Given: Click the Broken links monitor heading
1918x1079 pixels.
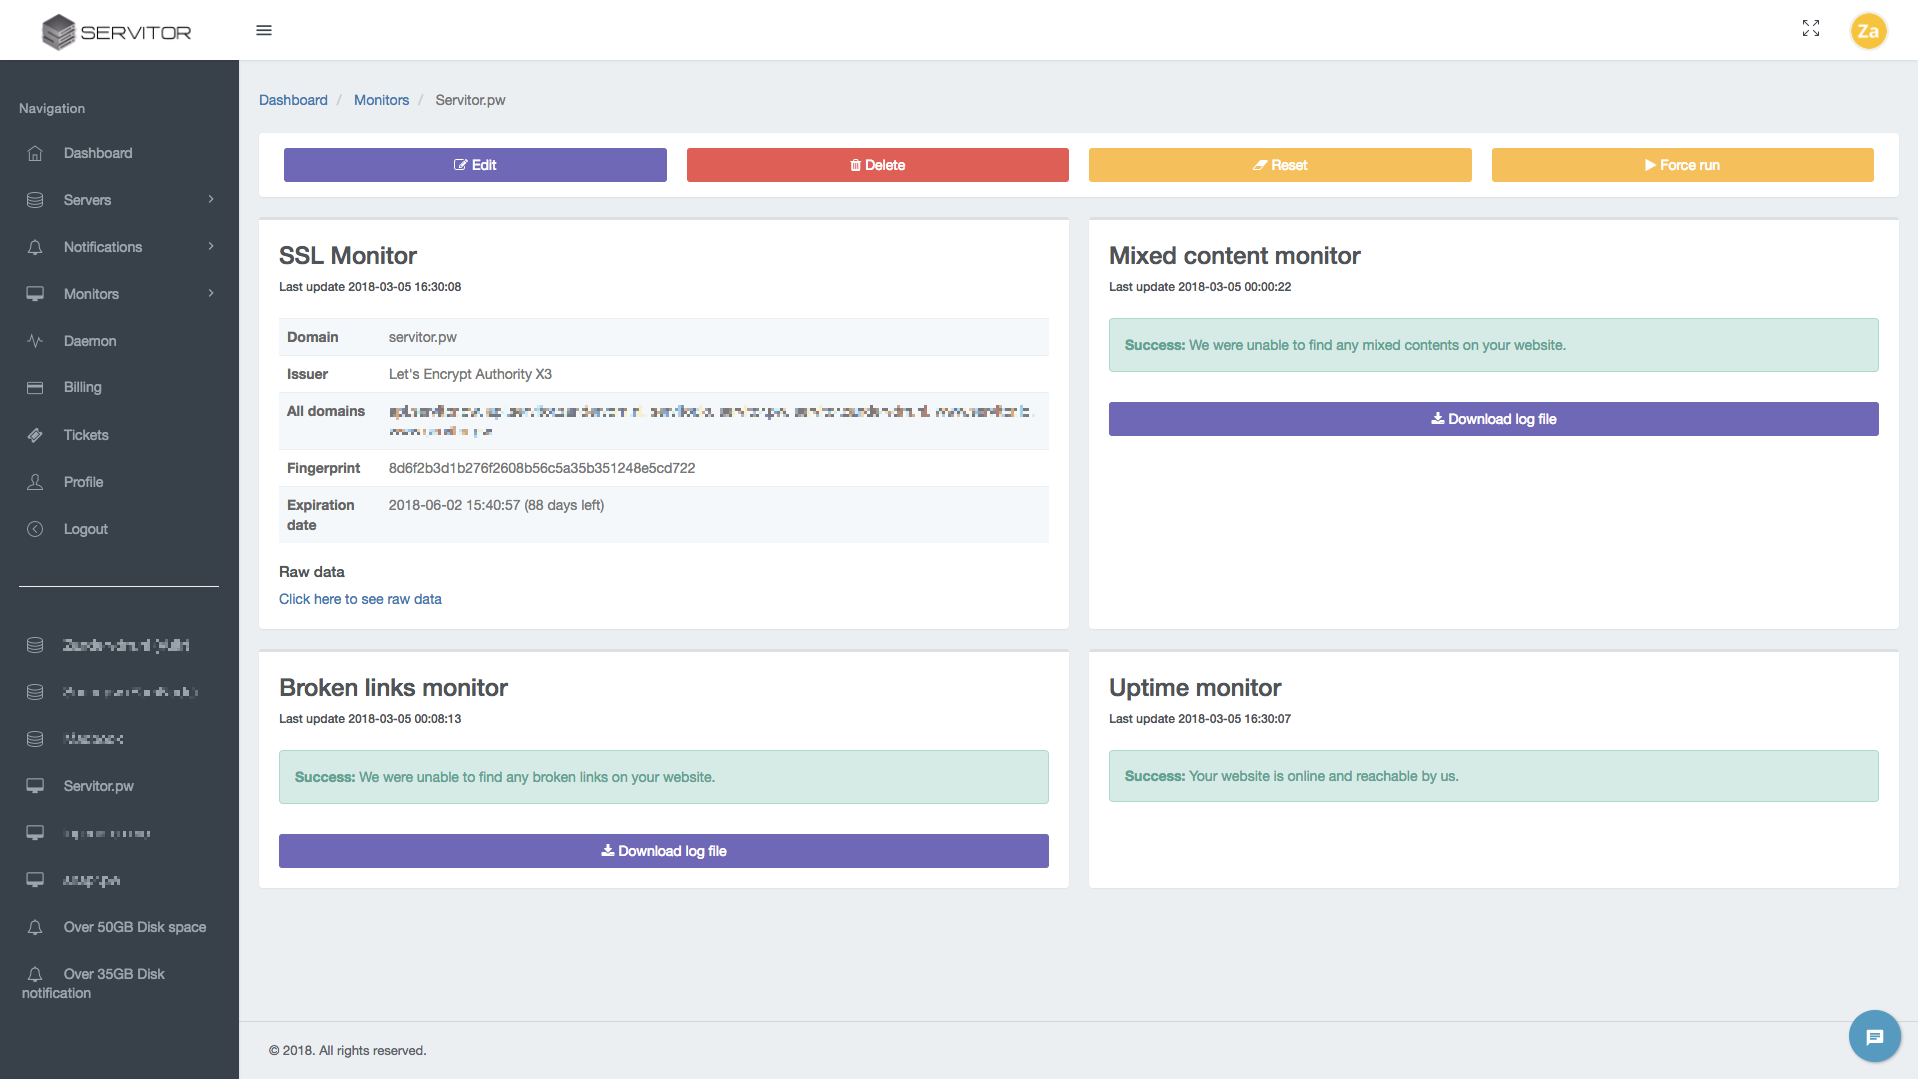Looking at the screenshot, I should coord(393,688).
